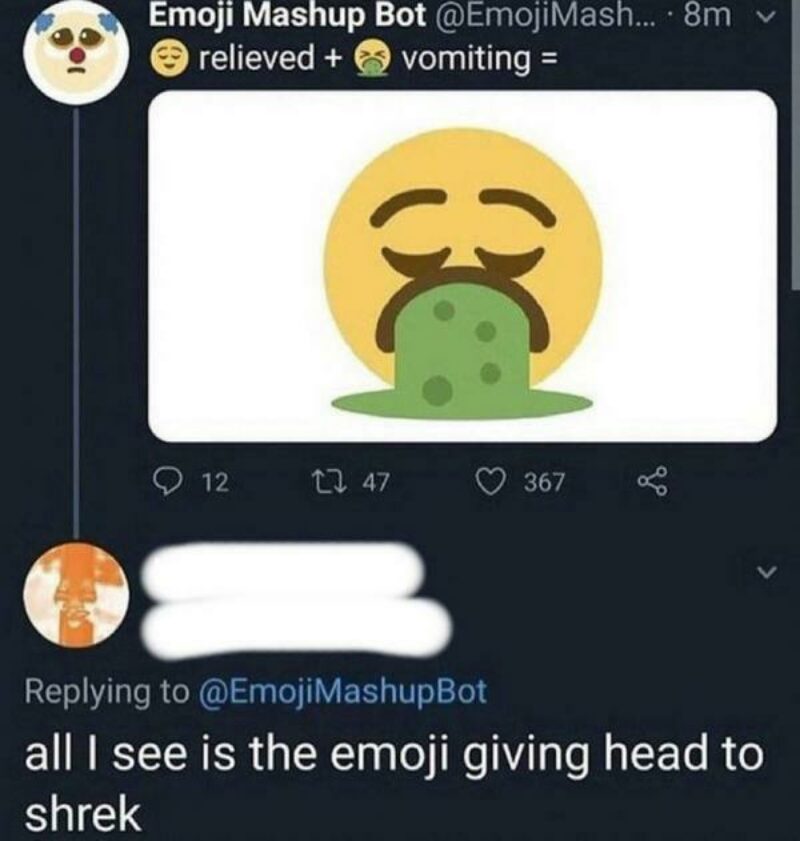Click the speech bubble reply icon
The height and width of the screenshot is (841, 800).
171,483
